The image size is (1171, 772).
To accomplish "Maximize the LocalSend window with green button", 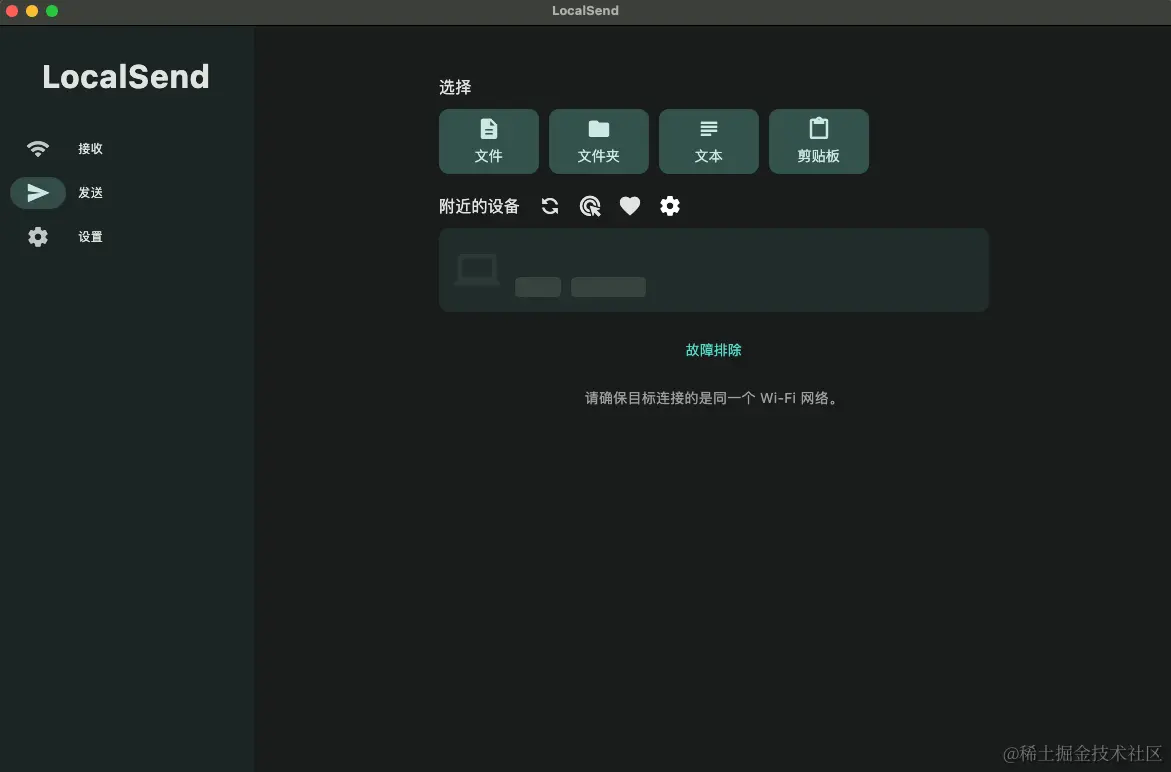I will coord(52,10).
